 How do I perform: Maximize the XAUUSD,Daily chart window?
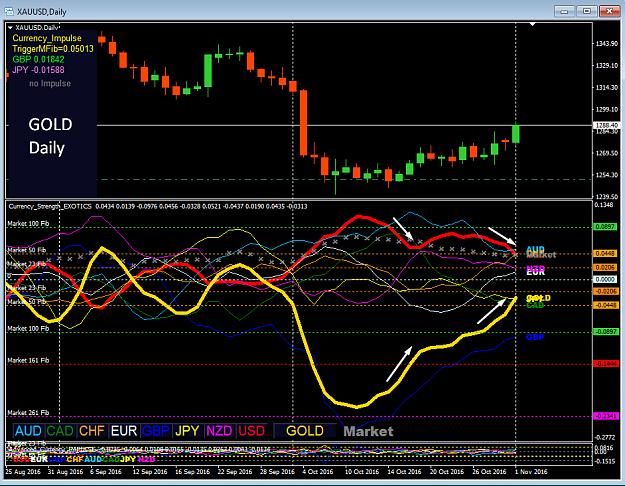(586, 11)
